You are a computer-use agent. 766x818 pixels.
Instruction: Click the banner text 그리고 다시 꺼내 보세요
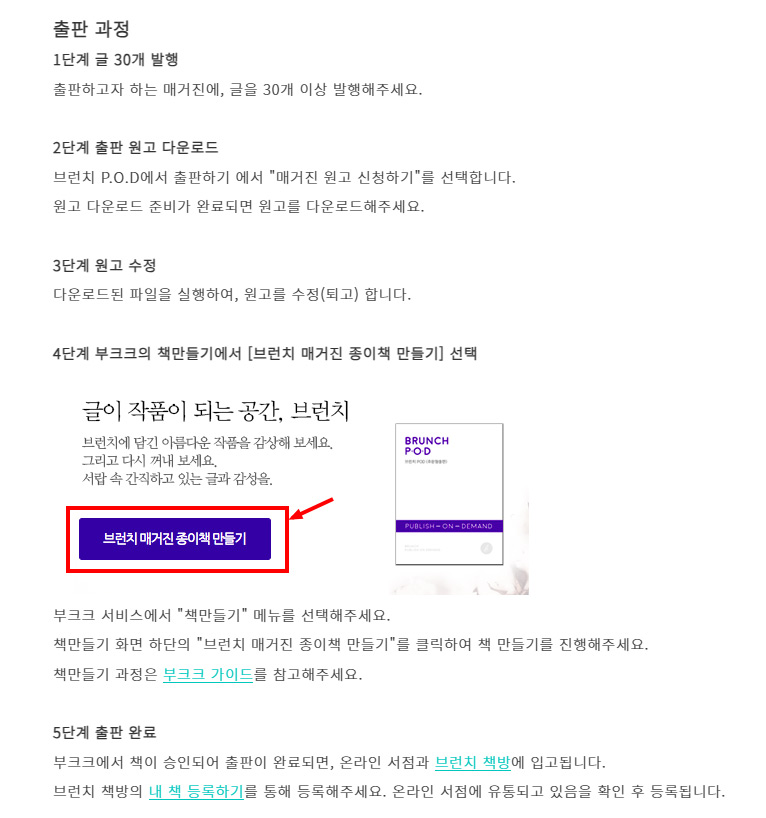(149, 461)
